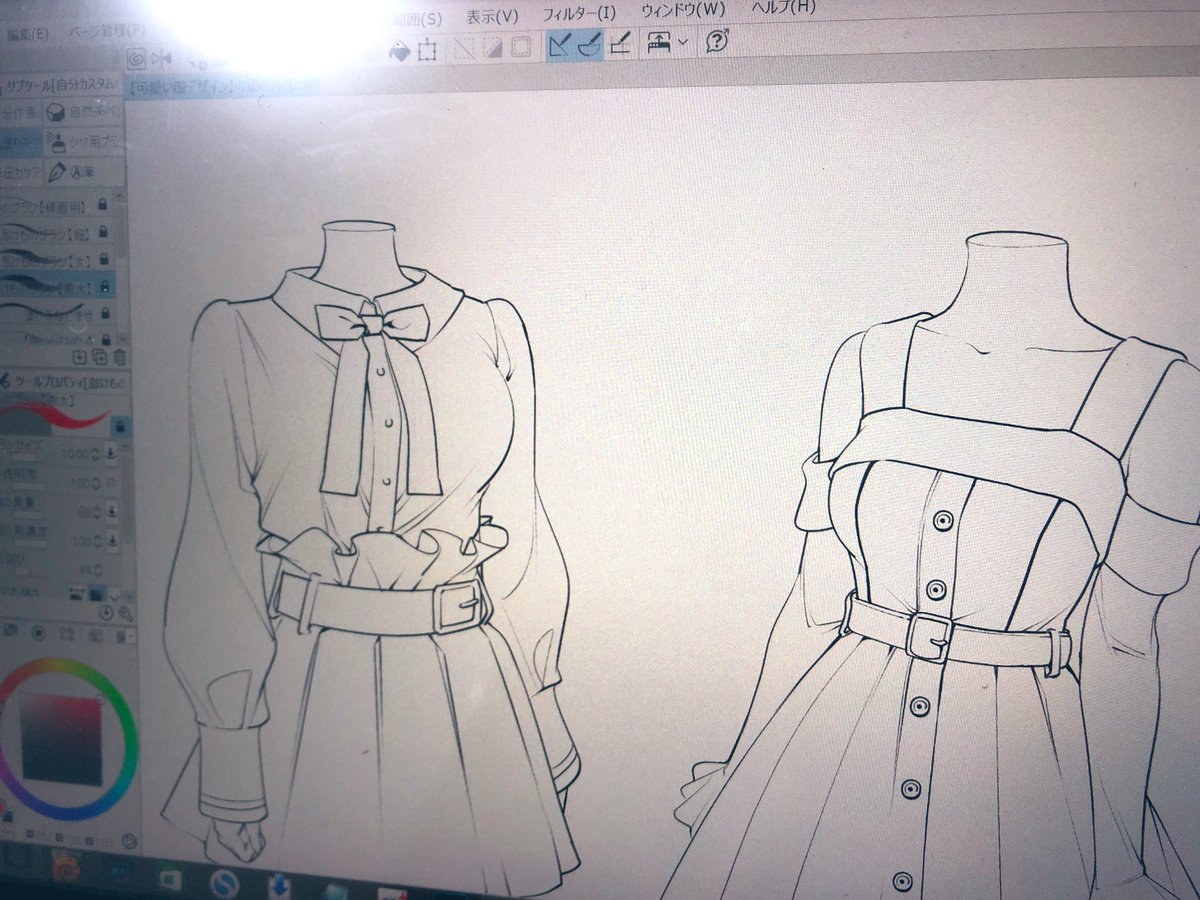Open the dropdown next to the ruler toolbar icon

(683, 41)
